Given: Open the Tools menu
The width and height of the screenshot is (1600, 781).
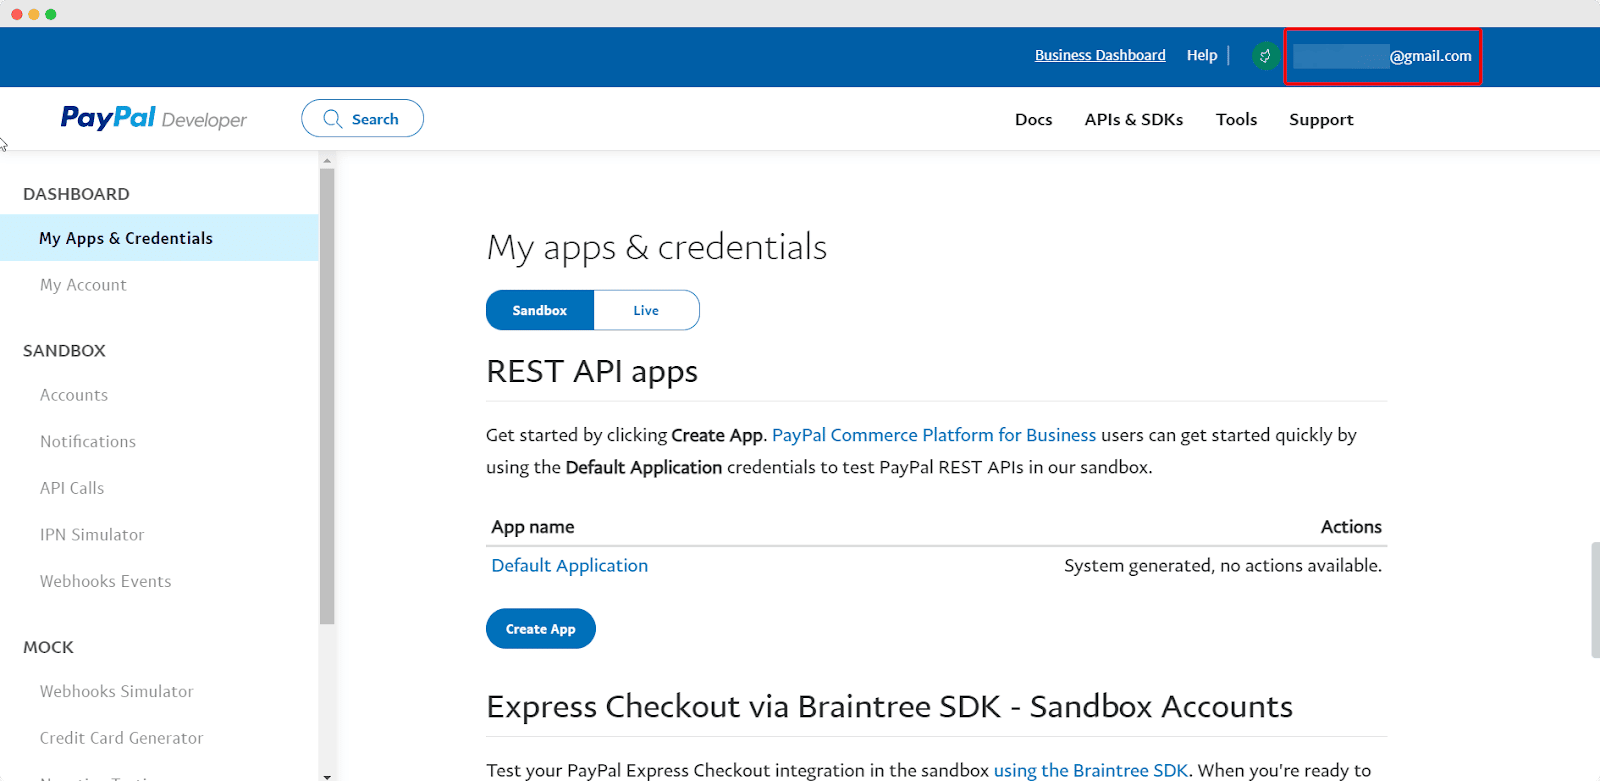Looking at the screenshot, I should click(x=1236, y=119).
